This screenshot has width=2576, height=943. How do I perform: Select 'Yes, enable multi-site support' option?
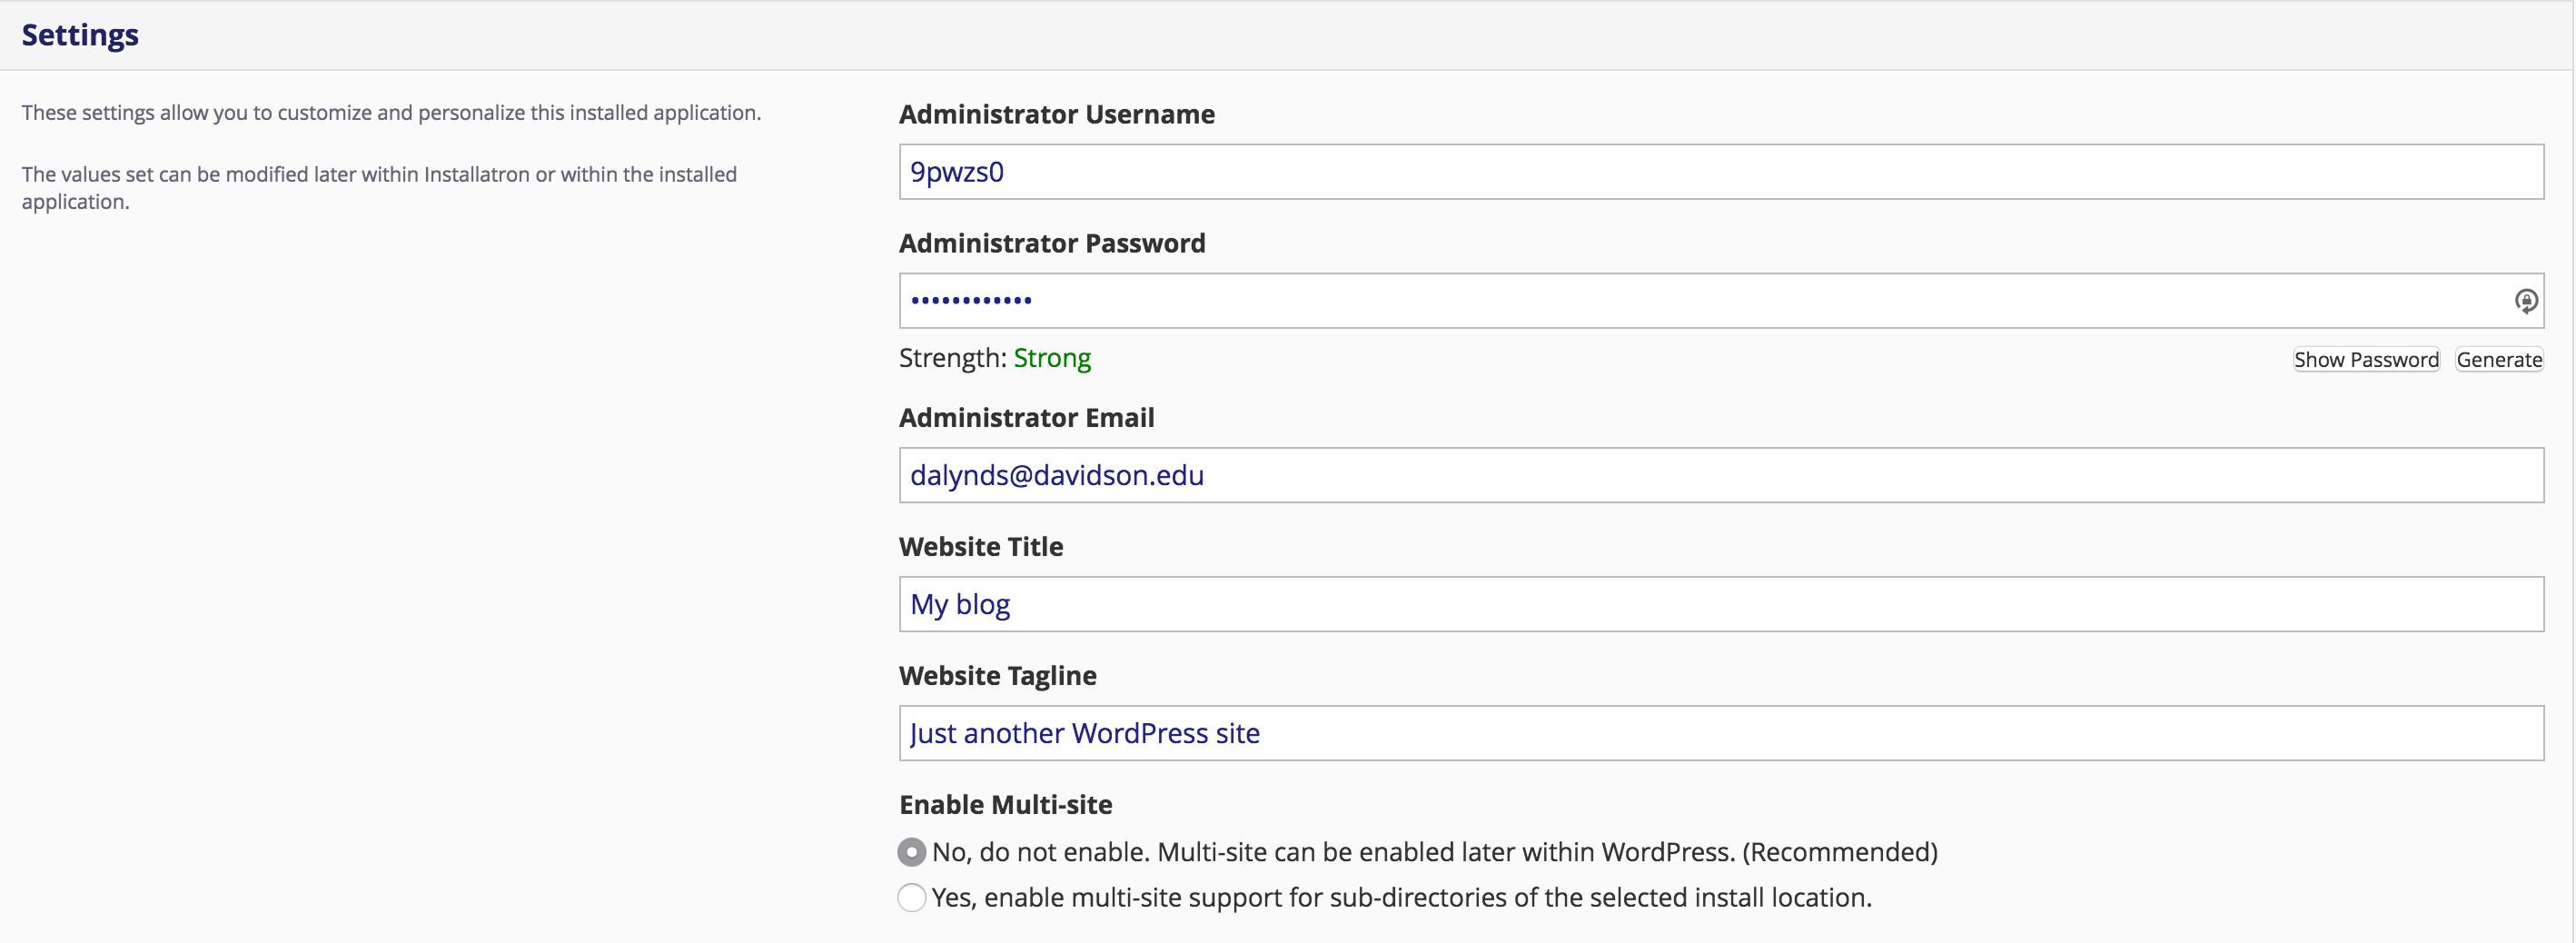click(911, 898)
